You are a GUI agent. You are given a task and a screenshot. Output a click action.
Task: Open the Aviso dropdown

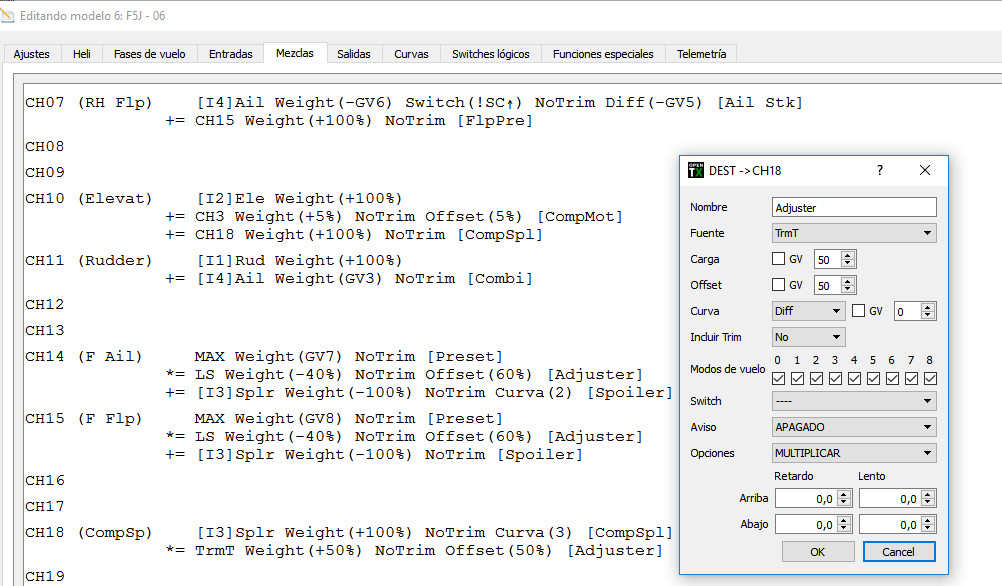point(854,427)
